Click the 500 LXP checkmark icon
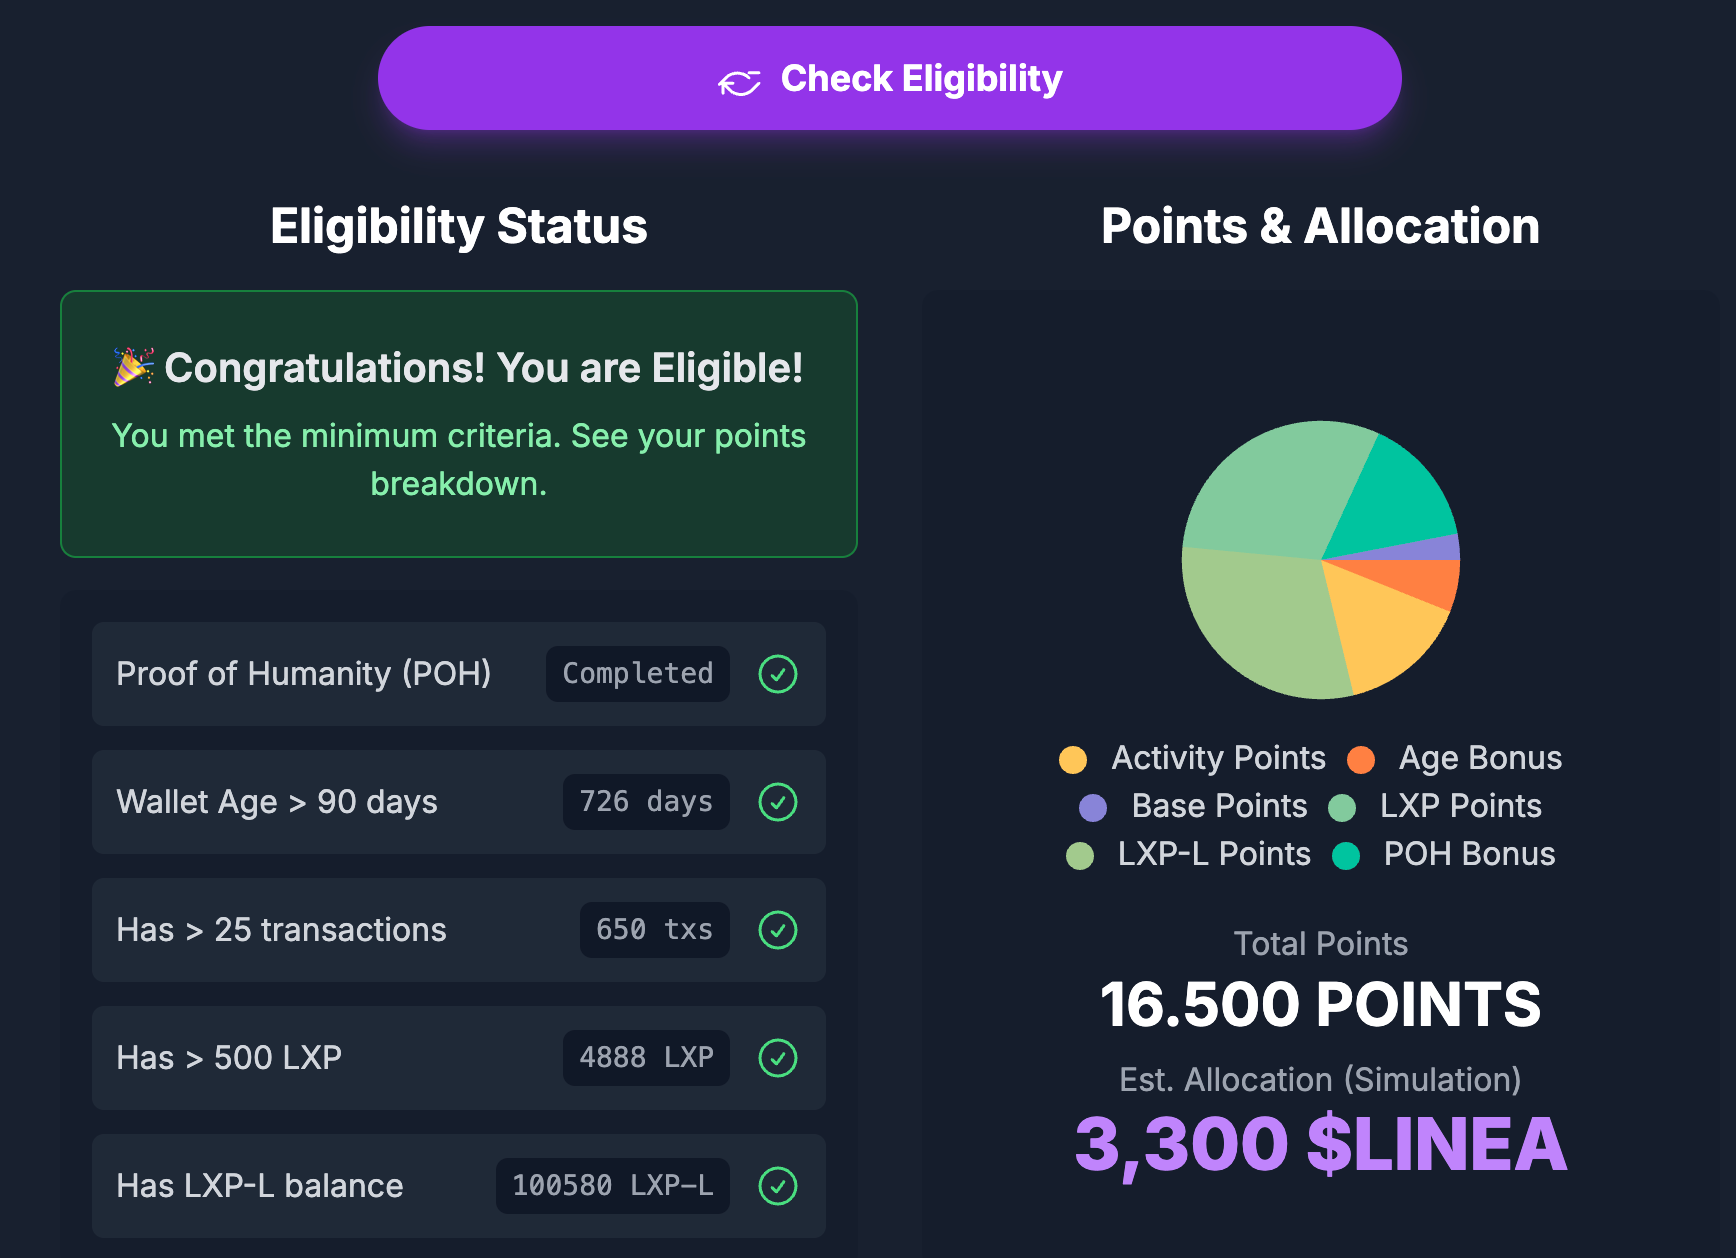Screen dimensions: 1736x1258 [777, 1058]
